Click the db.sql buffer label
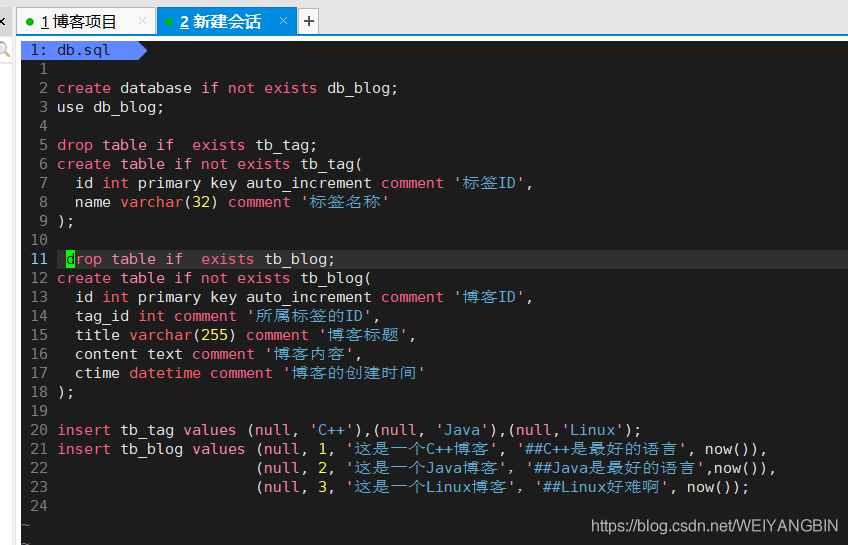The width and height of the screenshot is (848, 545). (x=83, y=50)
